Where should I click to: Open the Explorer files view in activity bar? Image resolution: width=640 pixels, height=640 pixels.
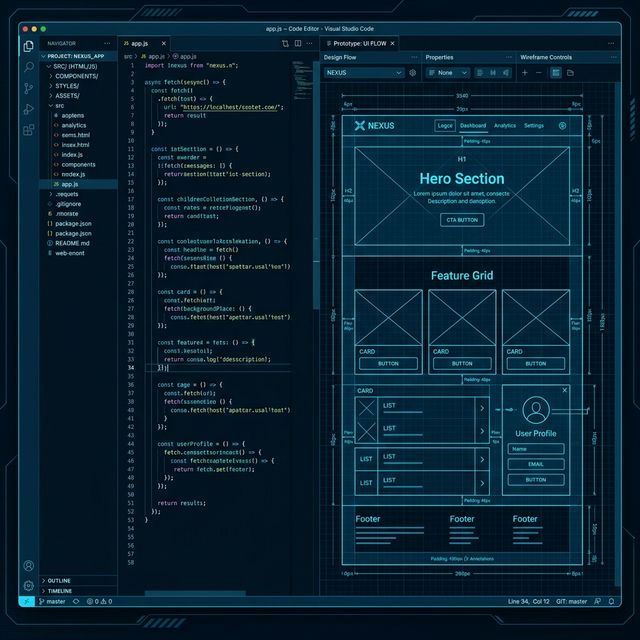coord(28,46)
